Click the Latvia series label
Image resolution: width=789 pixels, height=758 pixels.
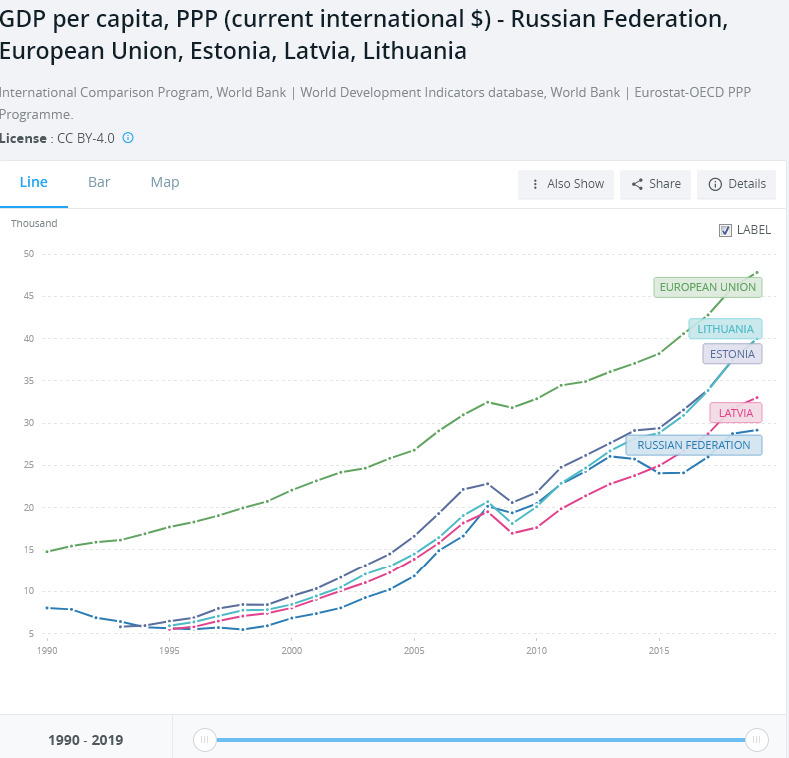[736, 413]
